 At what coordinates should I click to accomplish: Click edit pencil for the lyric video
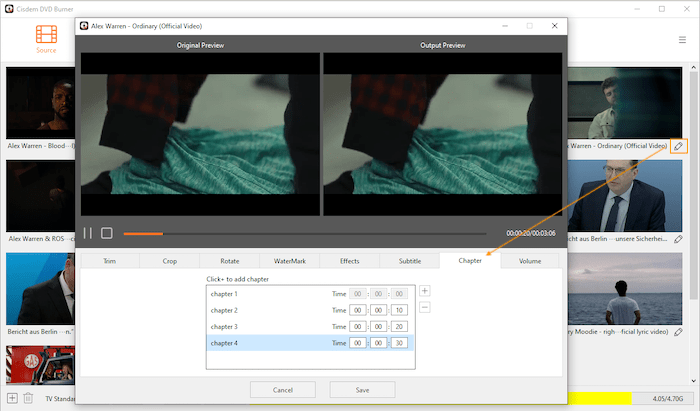pyautogui.click(x=679, y=332)
